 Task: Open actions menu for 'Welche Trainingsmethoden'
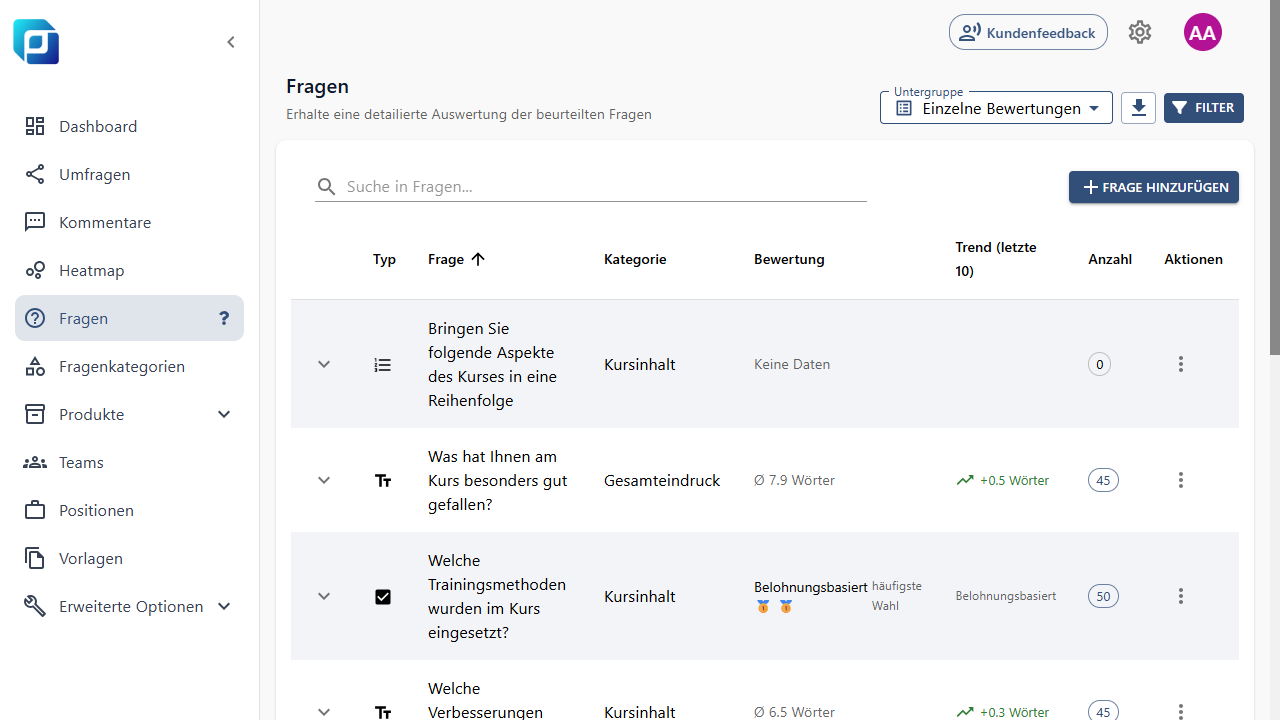(1181, 596)
